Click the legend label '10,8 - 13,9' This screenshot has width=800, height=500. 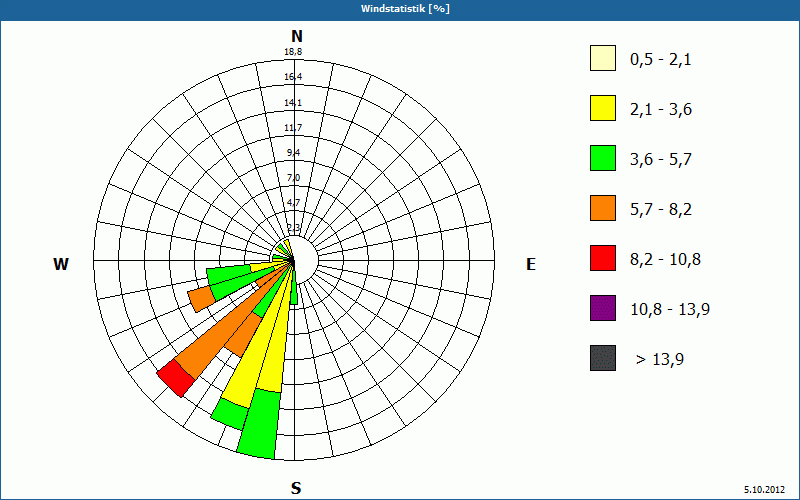pyautogui.click(x=670, y=310)
